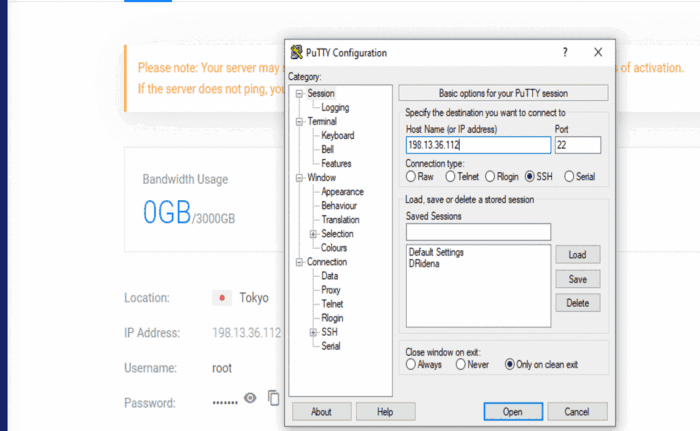The height and width of the screenshot is (431, 700).
Task: Open the Selection category
Action: coord(337,234)
